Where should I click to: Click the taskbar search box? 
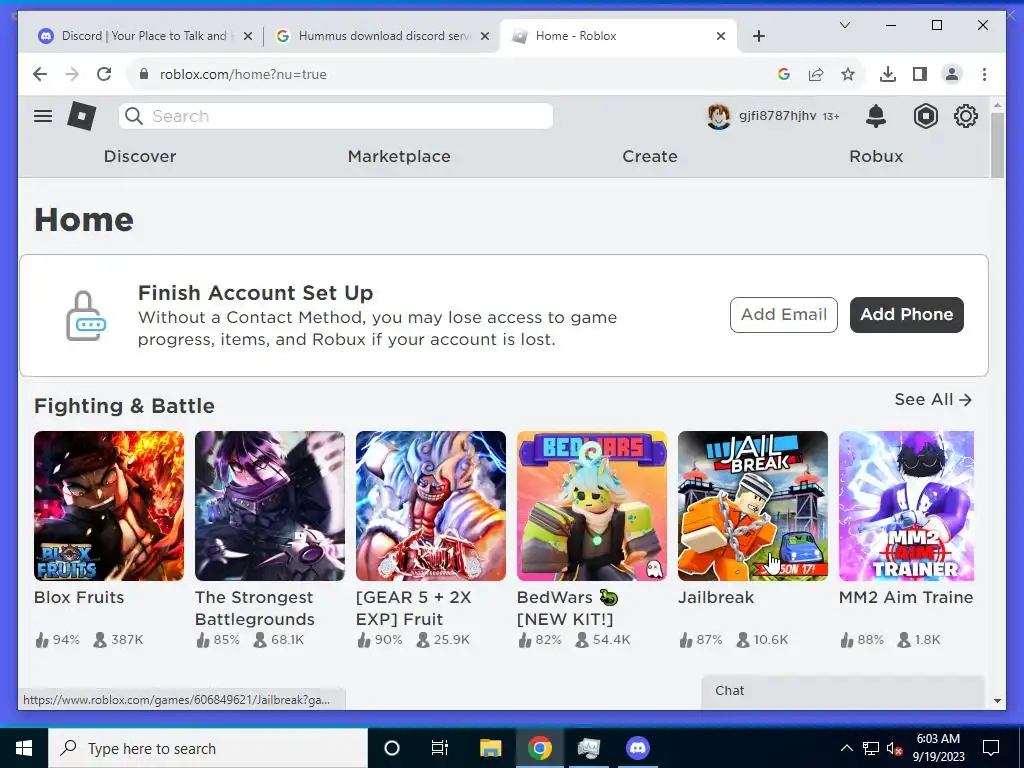(208, 748)
